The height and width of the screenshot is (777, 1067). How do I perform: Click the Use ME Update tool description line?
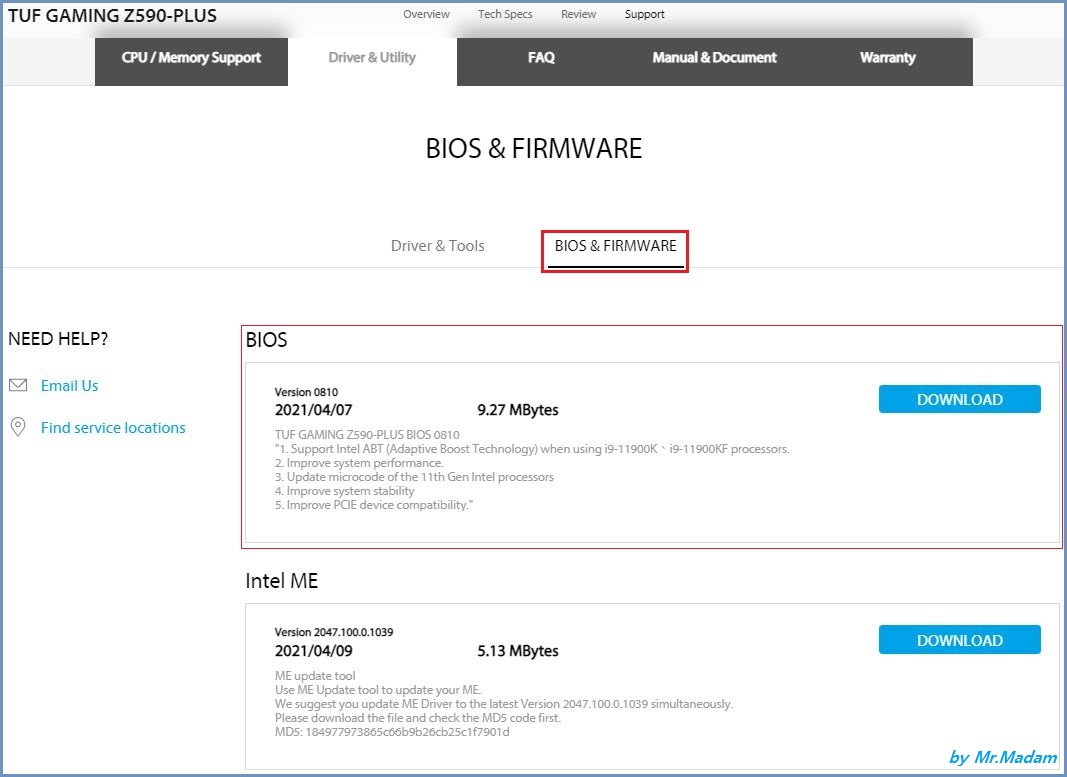[378, 689]
